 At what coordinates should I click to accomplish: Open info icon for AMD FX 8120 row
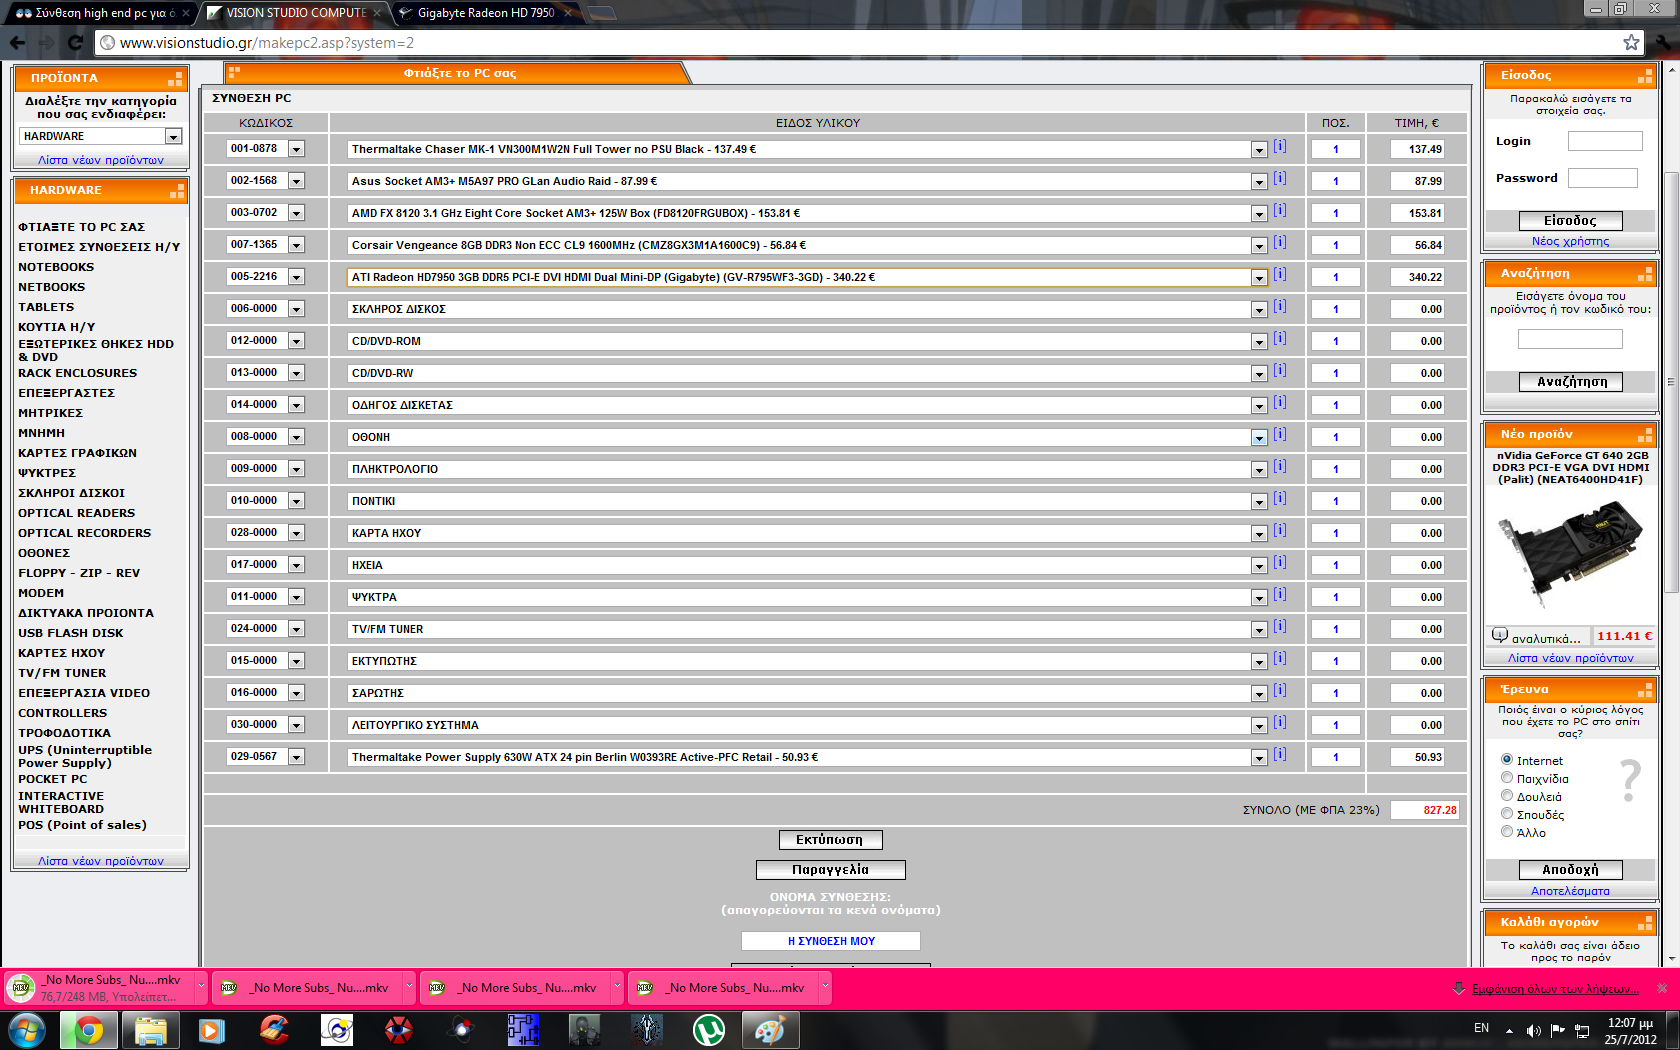click(x=1280, y=211)
